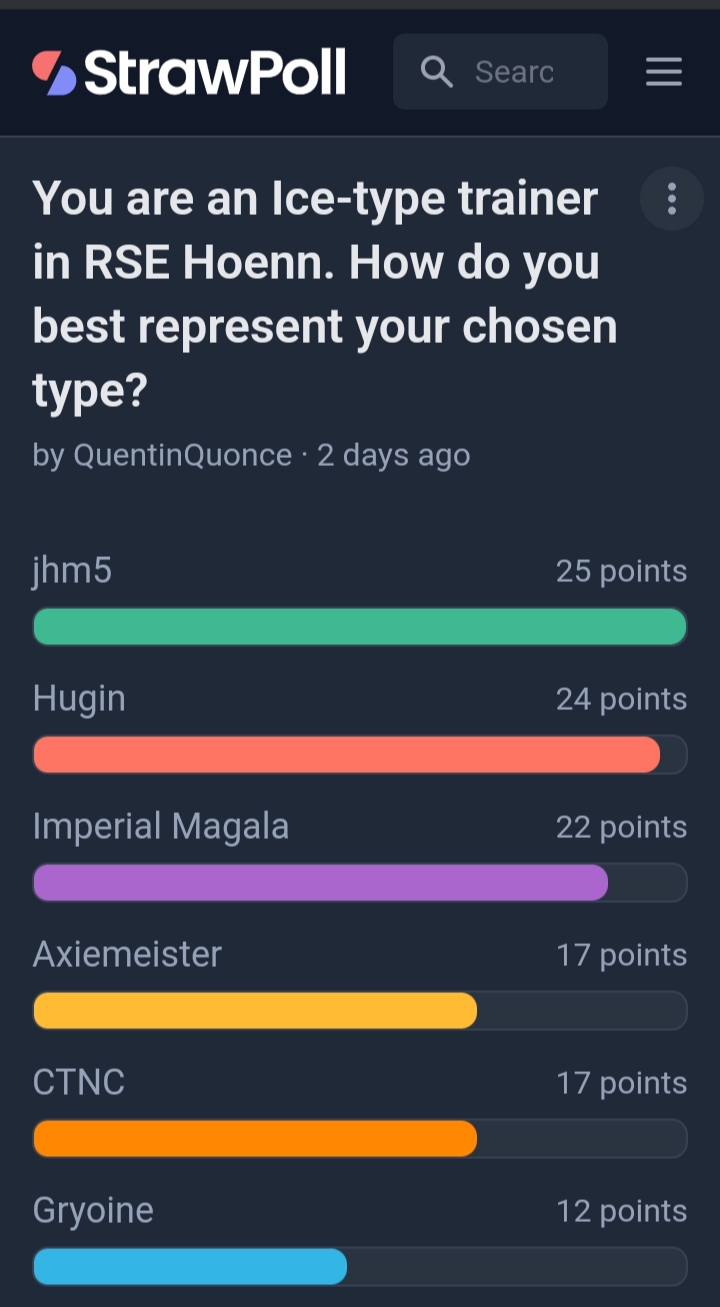Click the StrawPoll wordmark text
The height and width of the screenshot is (1307, 720).
215,72
